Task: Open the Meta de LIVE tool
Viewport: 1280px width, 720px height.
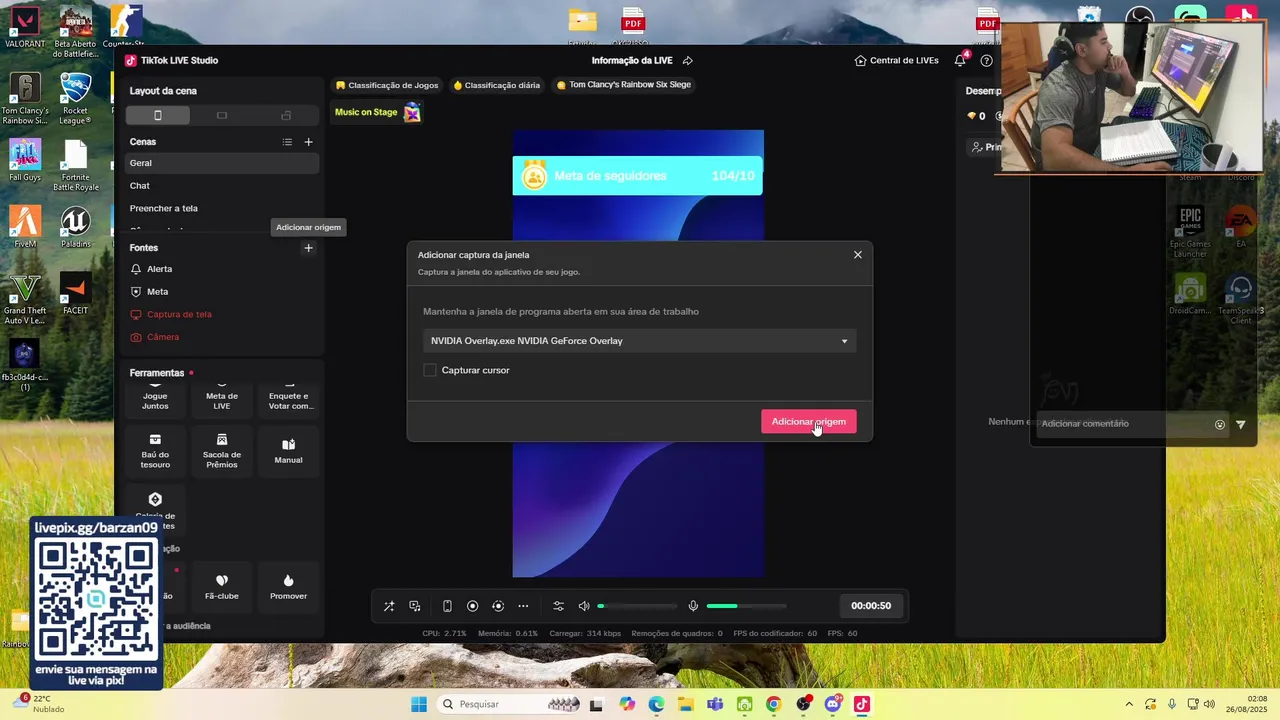Action: point(222,400)
